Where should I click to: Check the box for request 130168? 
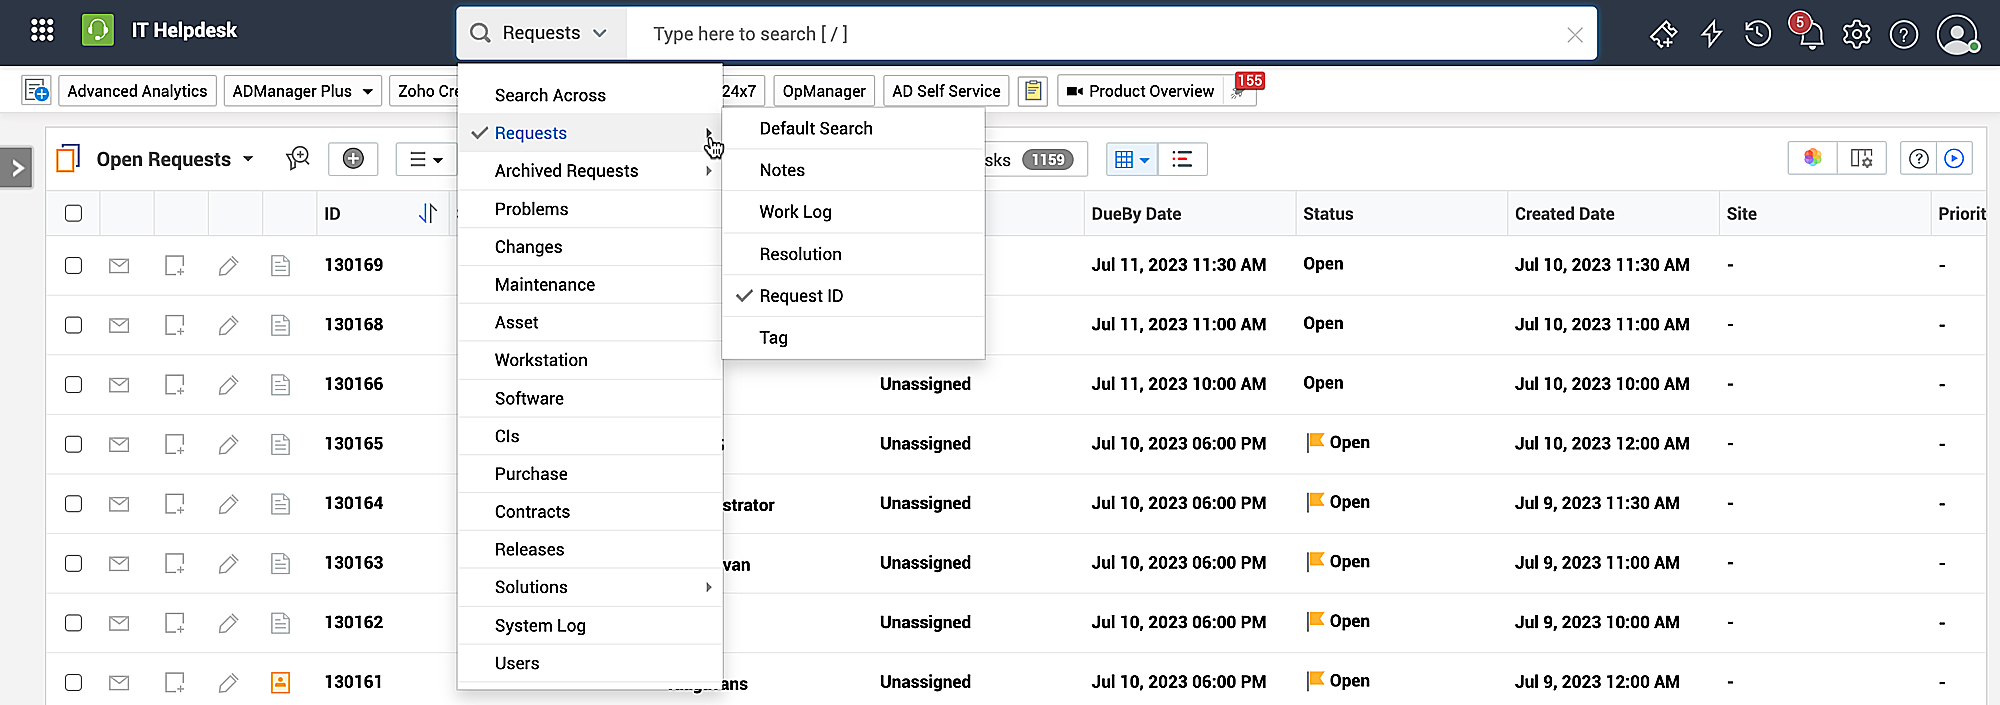click(x=73, y=325)
